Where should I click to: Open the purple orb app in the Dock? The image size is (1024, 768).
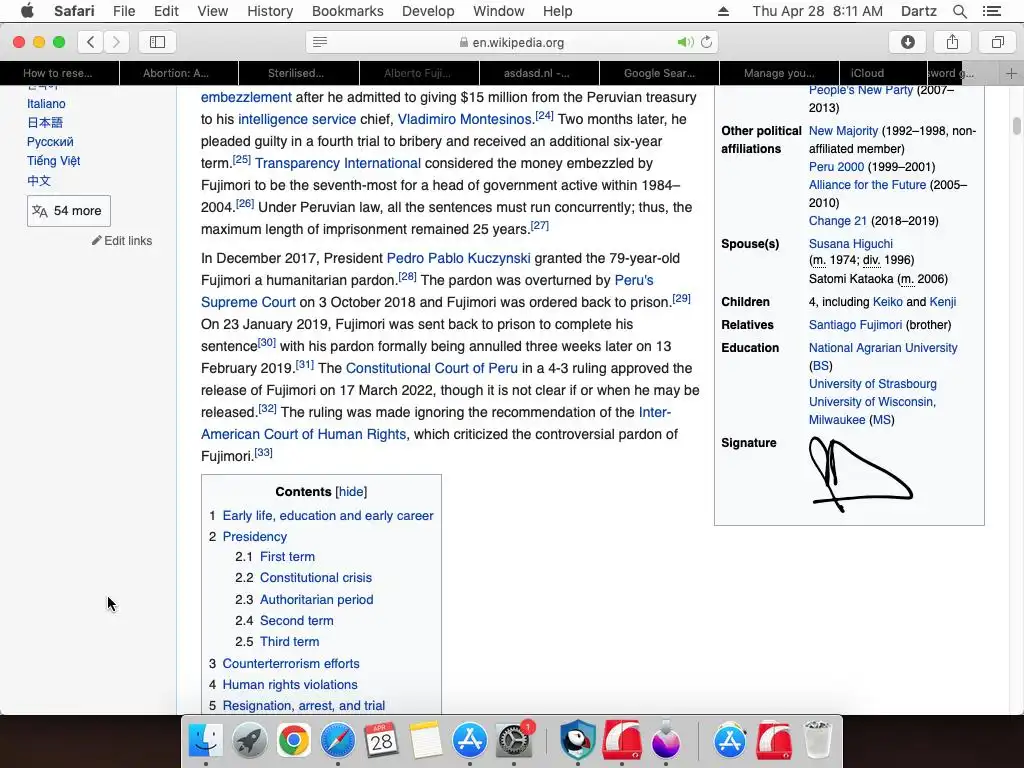665,741
